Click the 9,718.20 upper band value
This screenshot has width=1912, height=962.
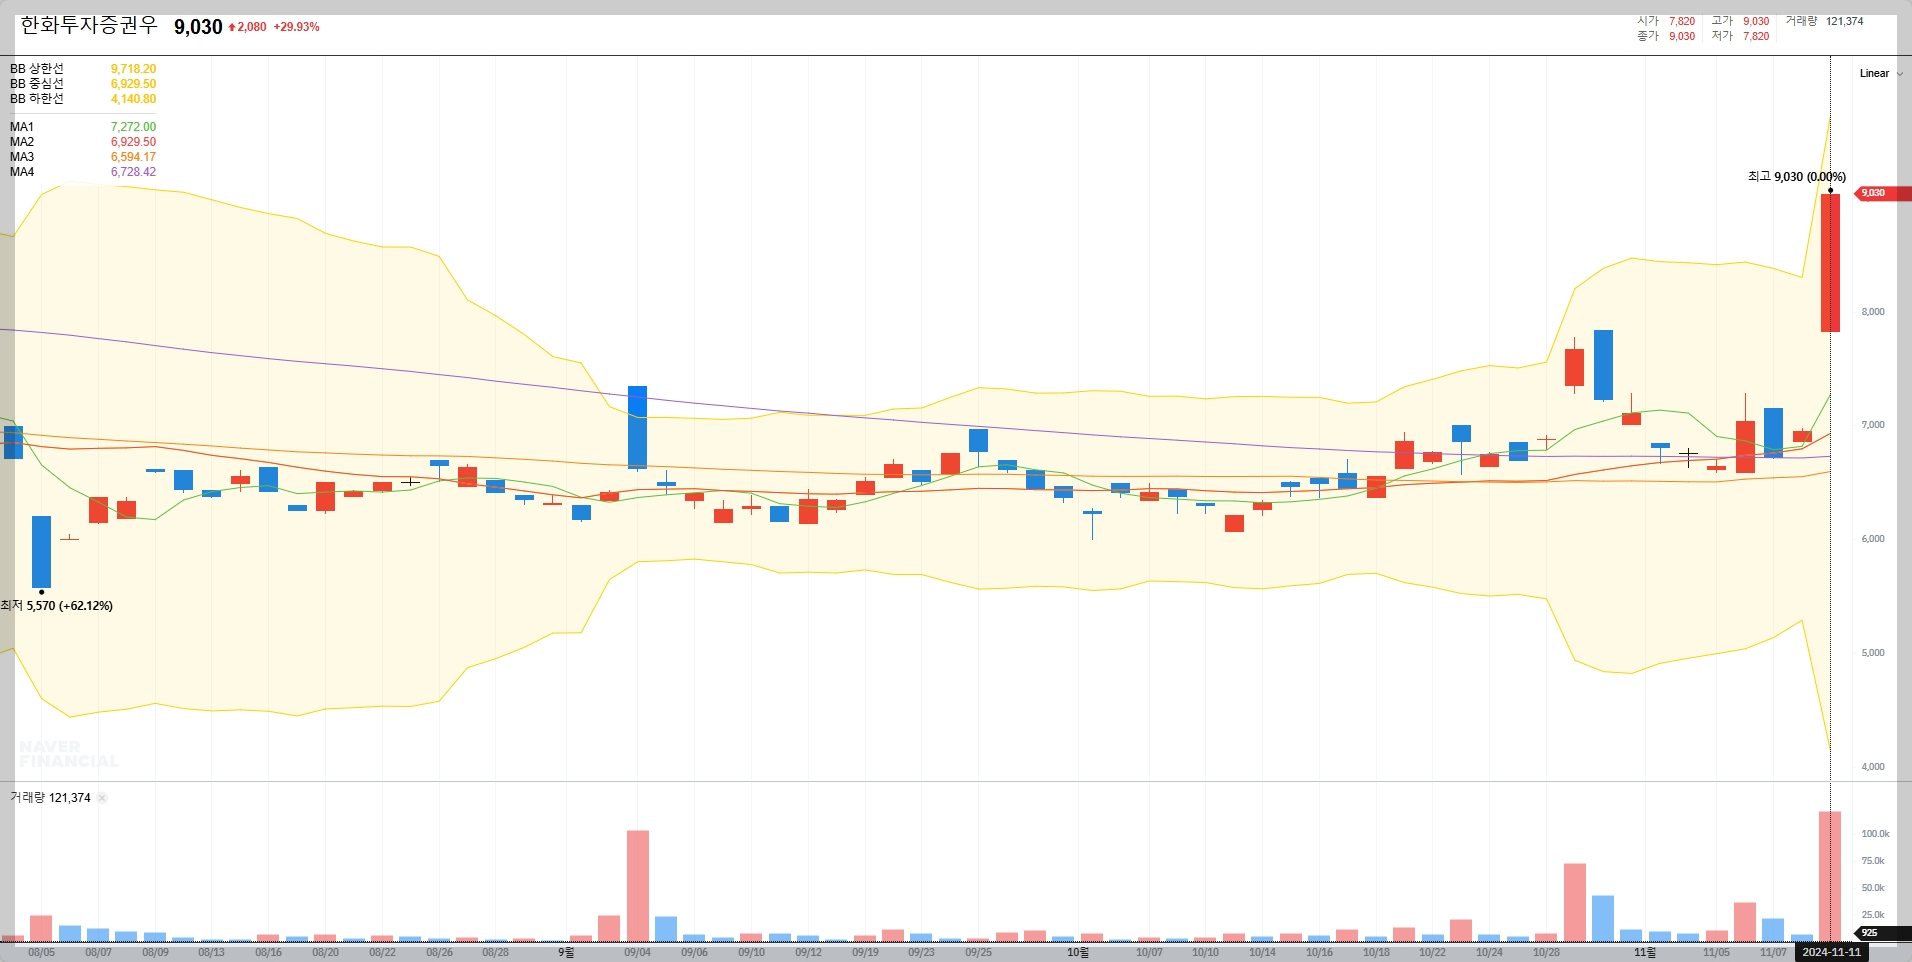pos(133,69)
